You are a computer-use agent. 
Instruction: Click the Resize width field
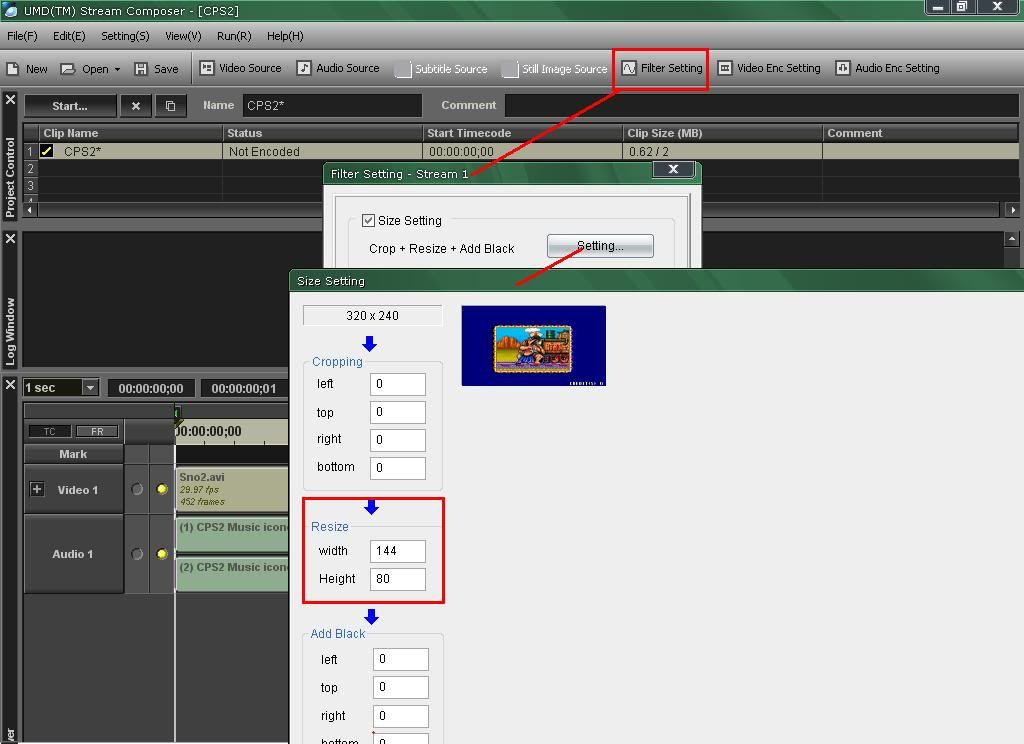click(398, 551)
